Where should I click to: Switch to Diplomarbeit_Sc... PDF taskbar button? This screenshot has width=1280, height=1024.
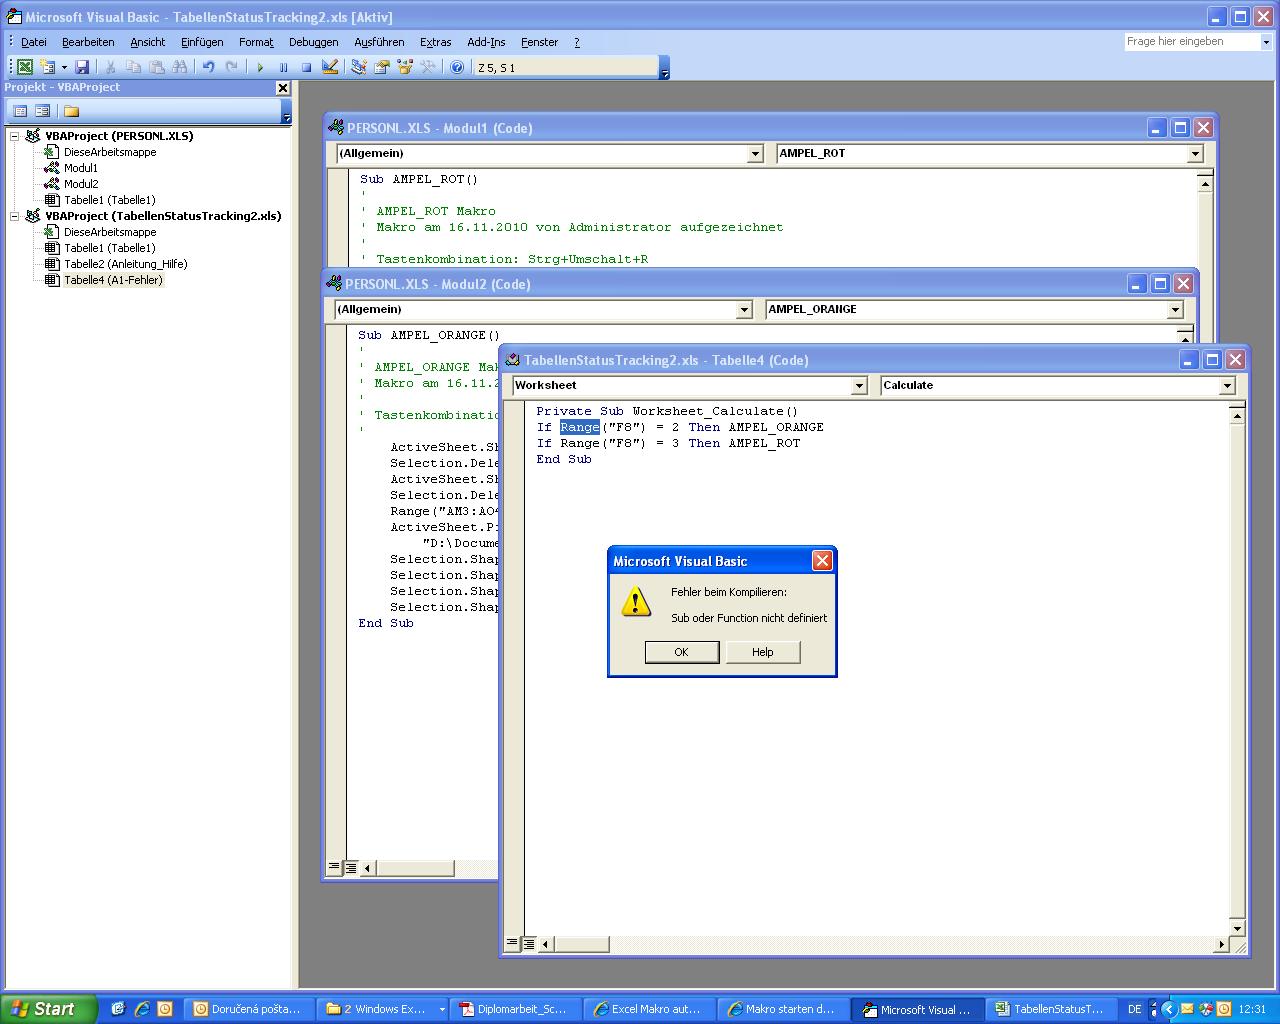click(515, 1009)
